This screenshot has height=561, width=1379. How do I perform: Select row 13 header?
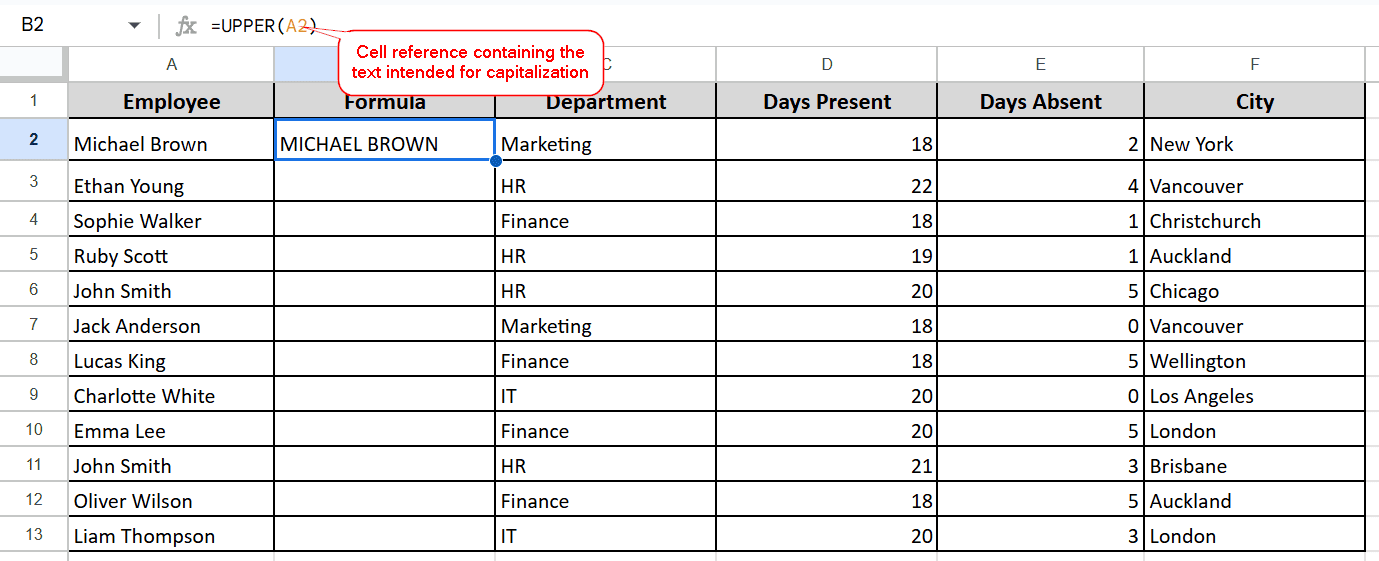34,534
